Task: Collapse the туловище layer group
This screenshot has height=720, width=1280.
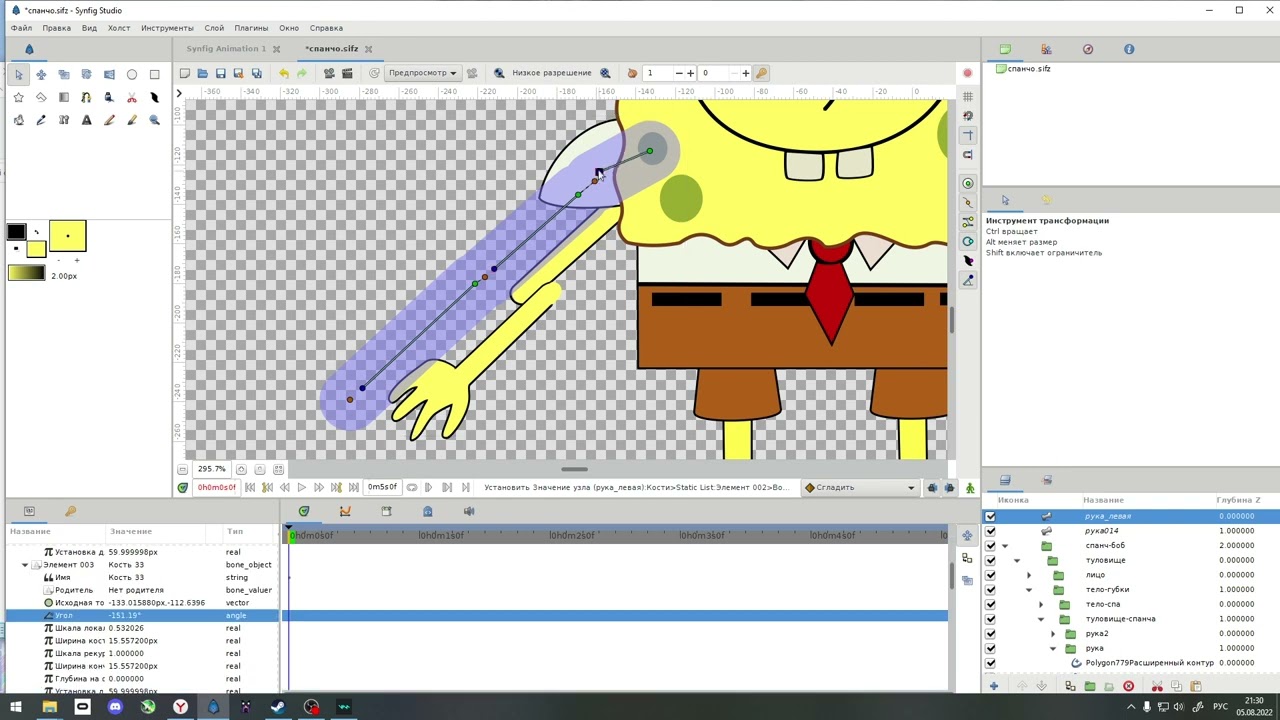Action: pyautogui.click(x=1017, y=560)
